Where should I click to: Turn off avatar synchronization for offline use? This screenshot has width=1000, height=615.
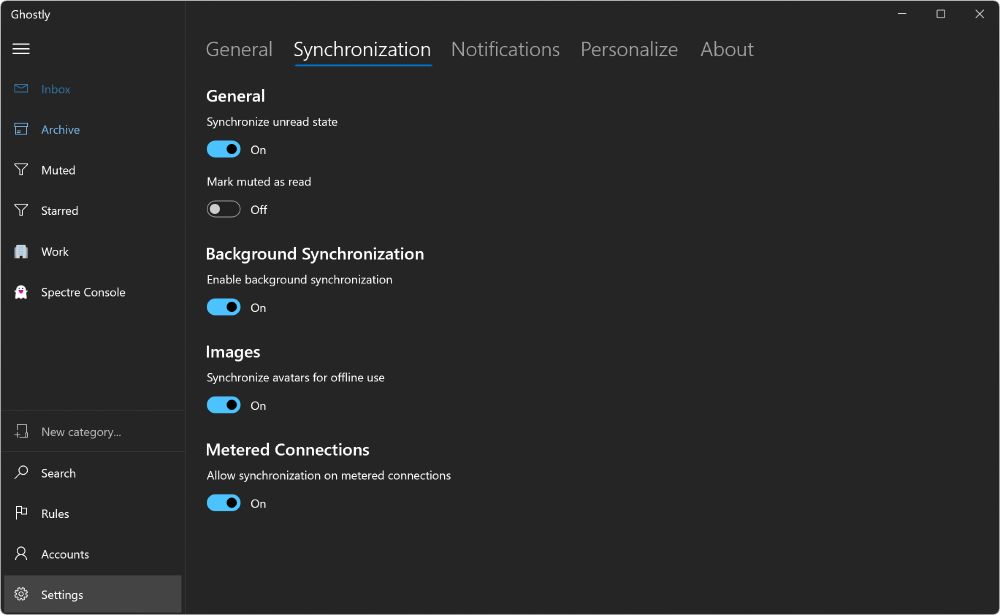tap(223, 405)
